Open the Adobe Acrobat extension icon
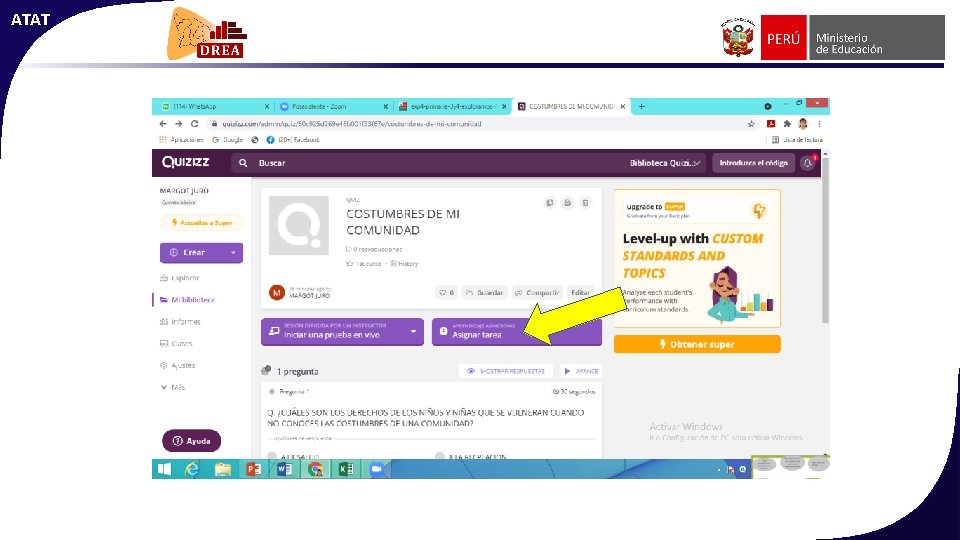The height and width of the screenshot is (540, 960). pyautogui.click(x=771, y=124)
